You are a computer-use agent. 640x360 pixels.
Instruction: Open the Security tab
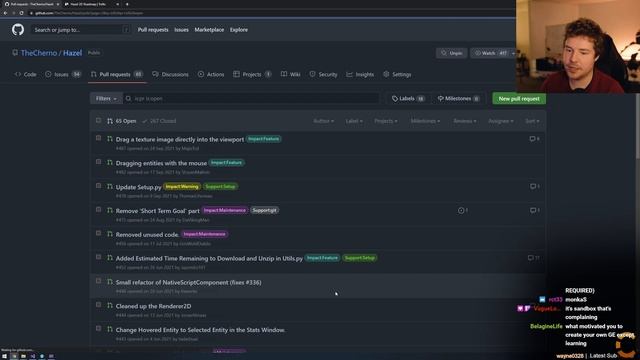323,74
